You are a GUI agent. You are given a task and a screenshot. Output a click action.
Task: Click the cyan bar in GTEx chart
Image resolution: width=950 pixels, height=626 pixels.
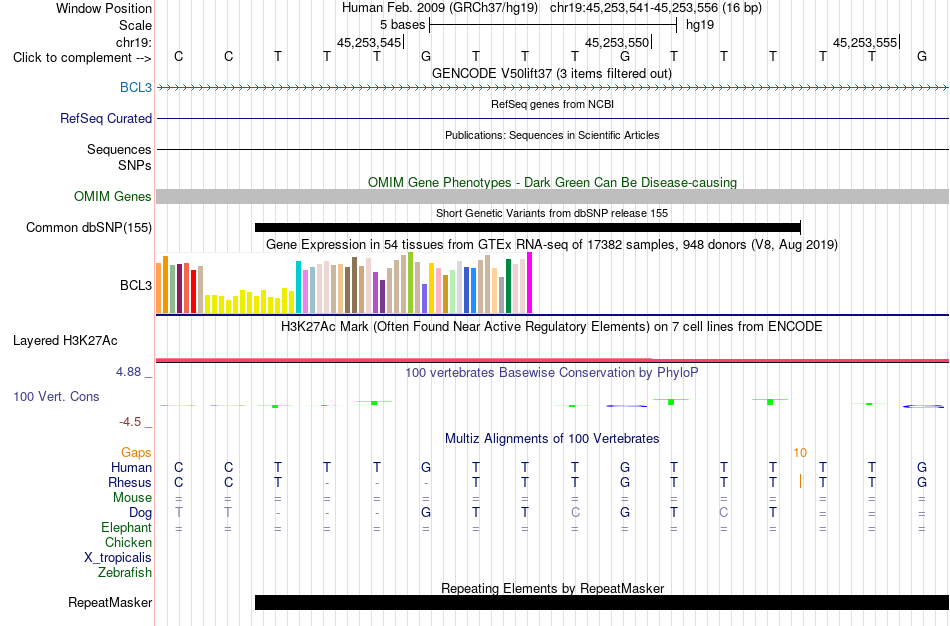pyautogui.click(x=298, y=287)
